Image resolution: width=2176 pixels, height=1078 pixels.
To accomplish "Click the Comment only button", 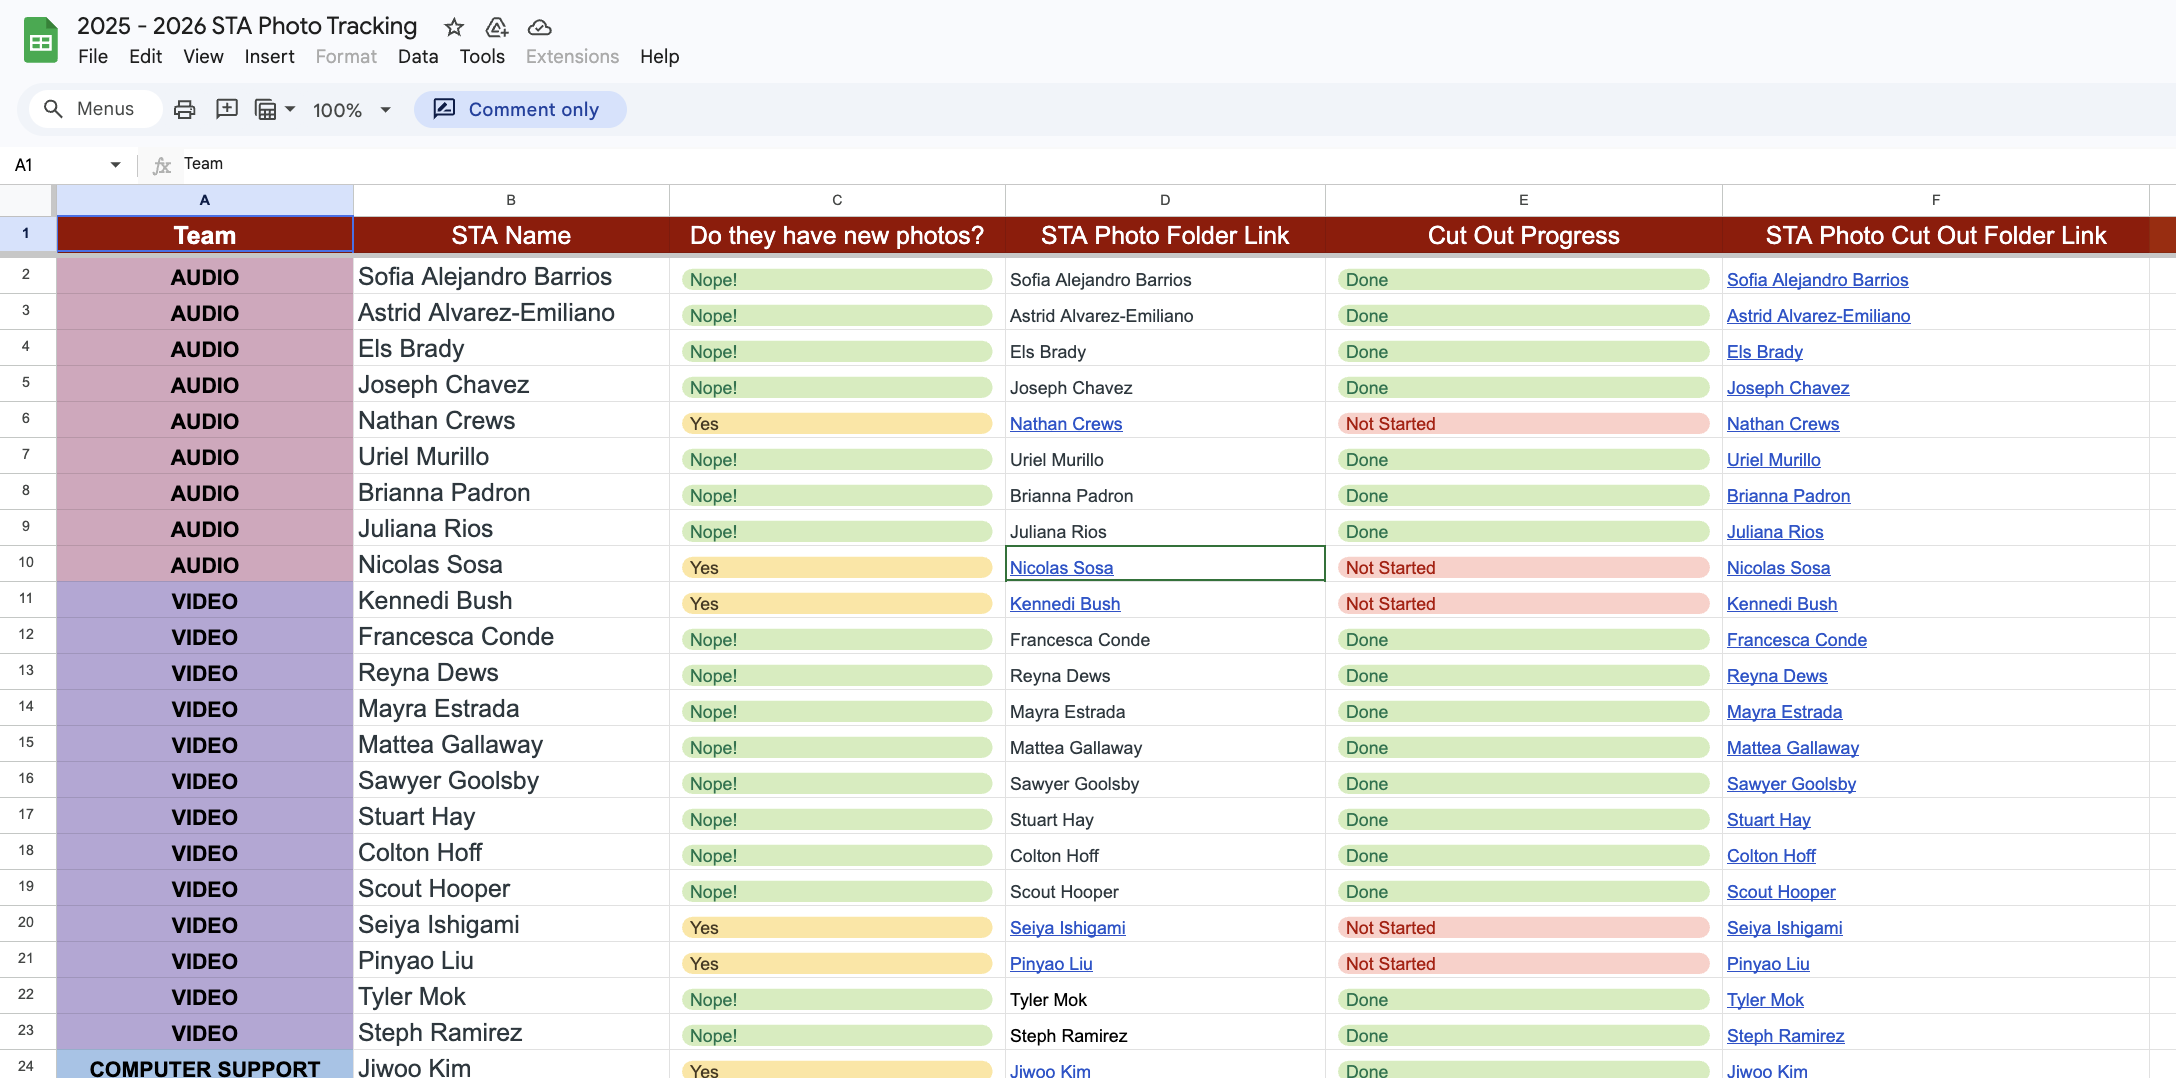I will [x=520, y=109].
